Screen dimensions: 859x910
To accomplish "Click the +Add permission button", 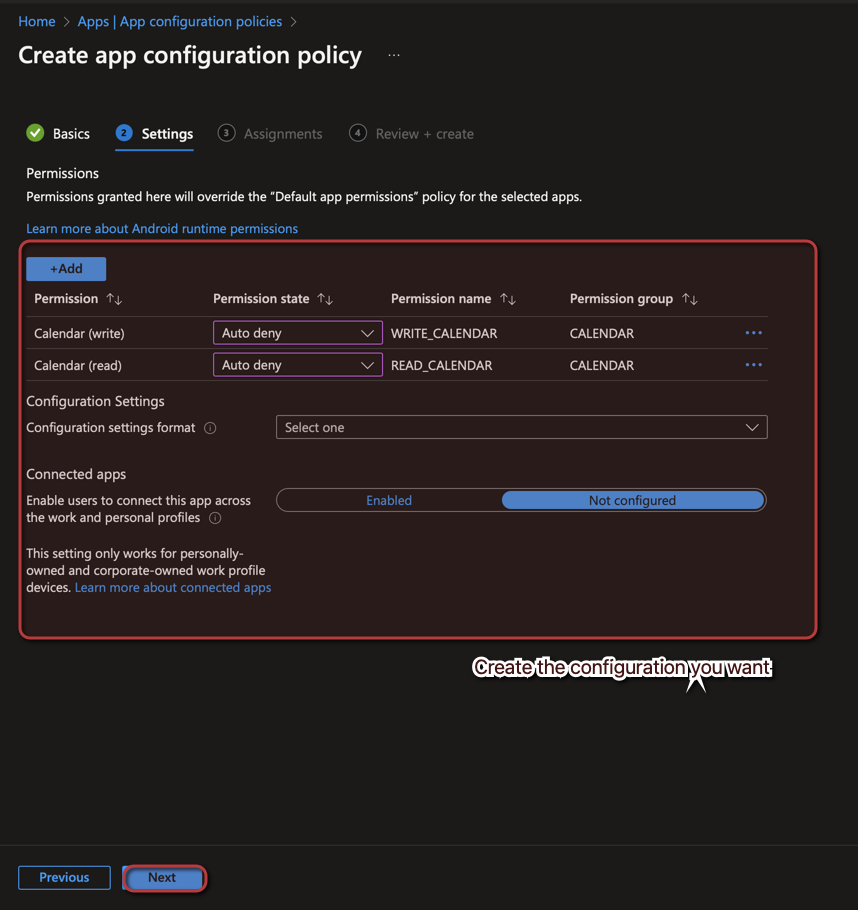I will (x=66, y=269).
